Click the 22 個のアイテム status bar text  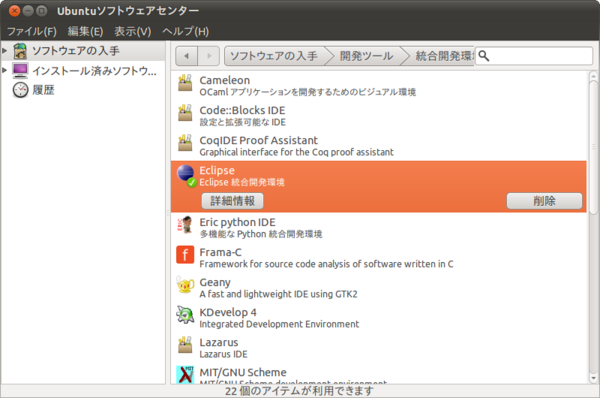tap(299, 391)
